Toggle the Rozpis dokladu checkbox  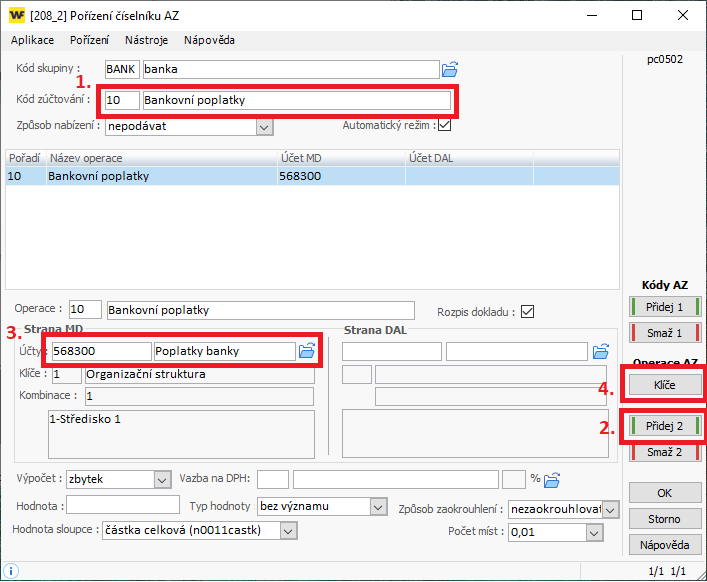pos(527,310)
